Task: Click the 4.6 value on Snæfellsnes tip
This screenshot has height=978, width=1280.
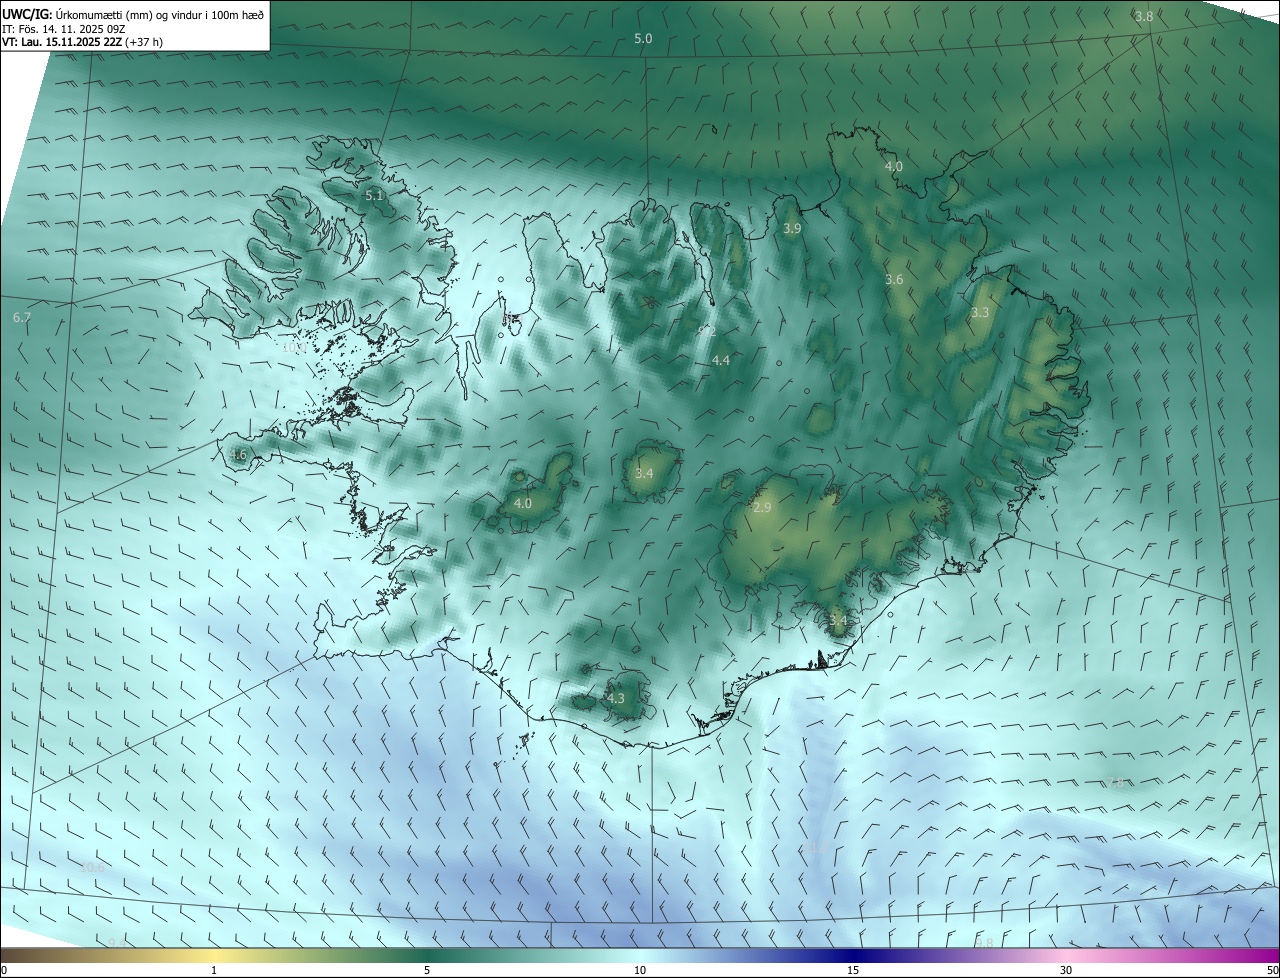Action: coord(238,455)
